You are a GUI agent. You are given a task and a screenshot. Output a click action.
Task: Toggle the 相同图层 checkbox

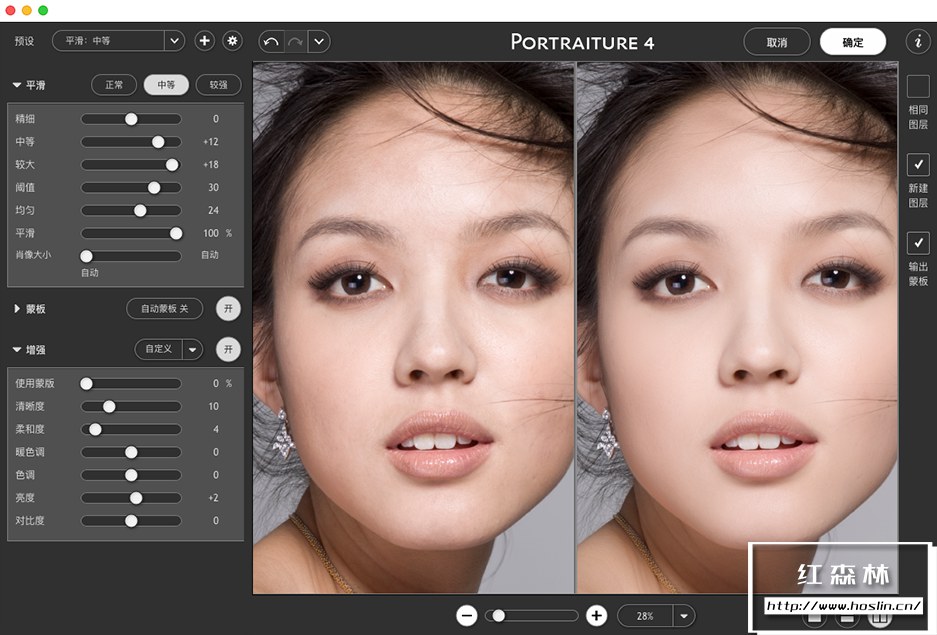917,87
